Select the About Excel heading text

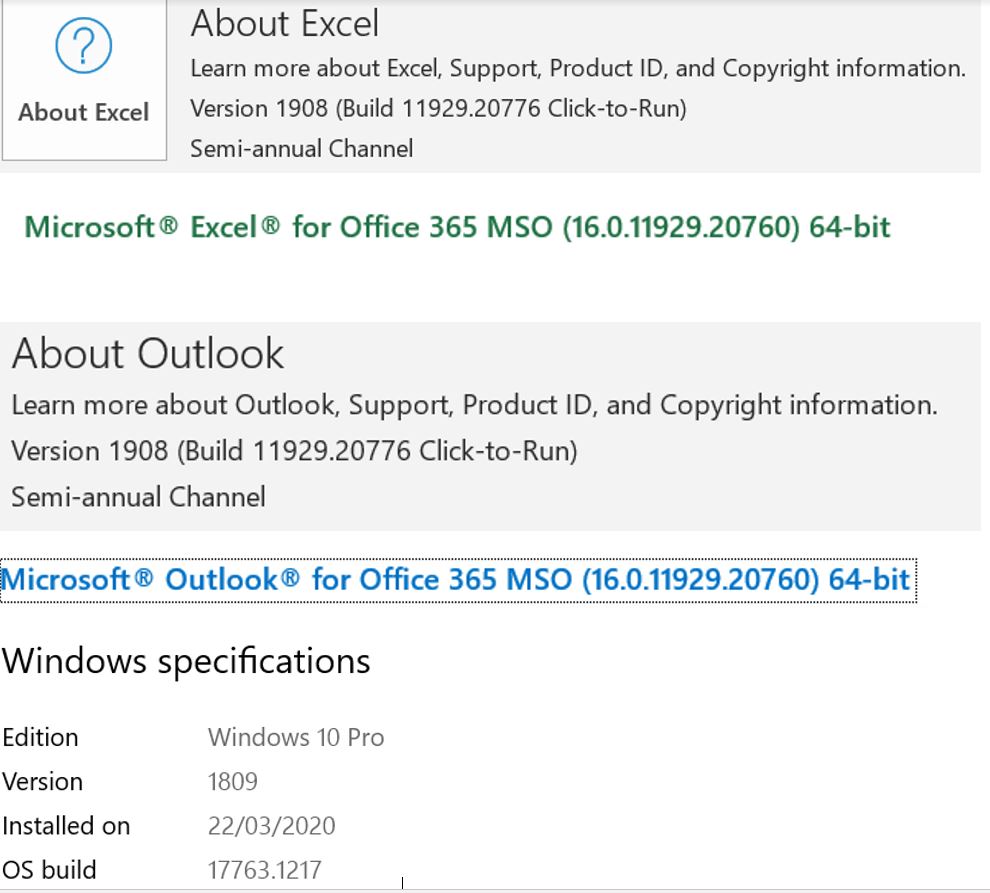click(285, 23)
